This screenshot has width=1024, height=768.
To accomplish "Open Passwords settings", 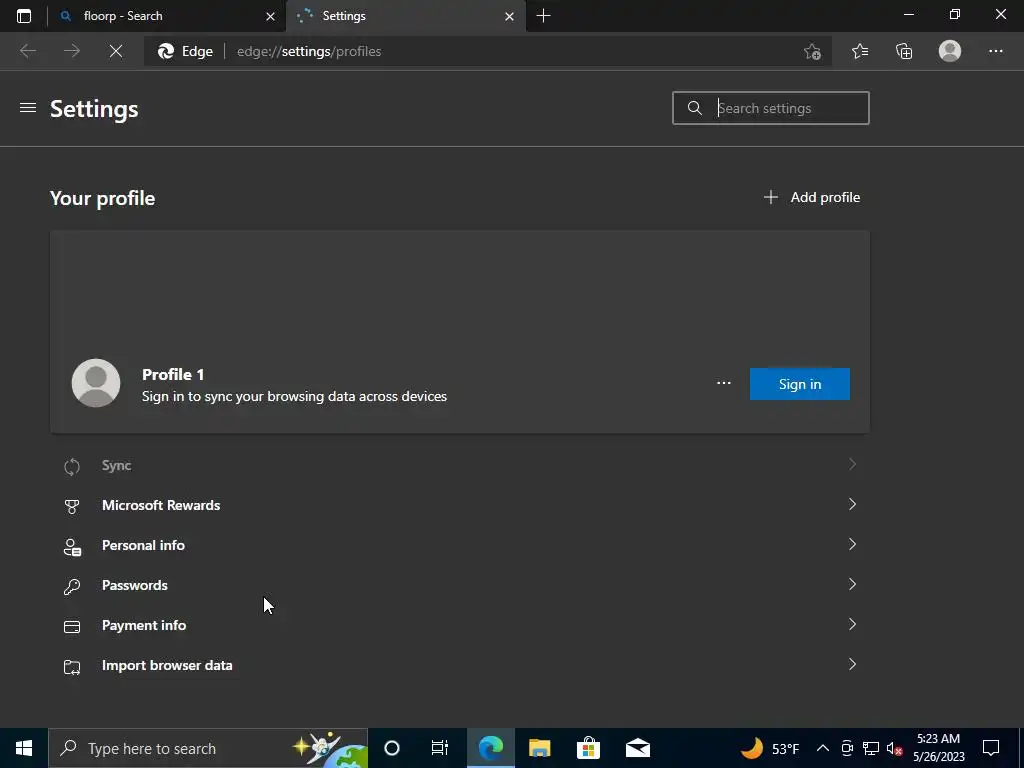I will (x=460, y=585).
